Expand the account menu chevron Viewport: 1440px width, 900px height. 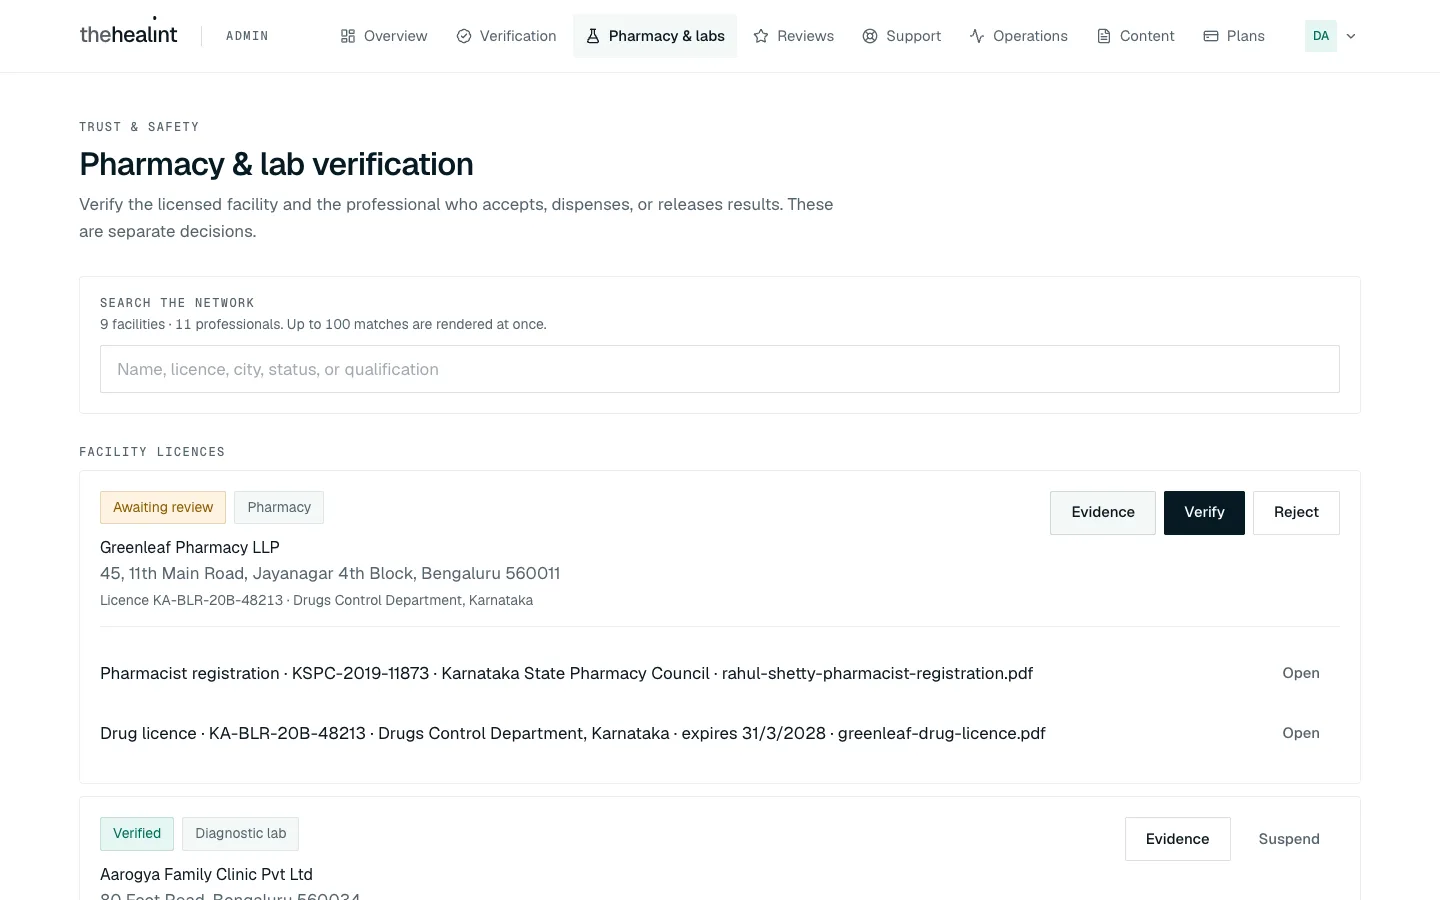[1351, 36]
